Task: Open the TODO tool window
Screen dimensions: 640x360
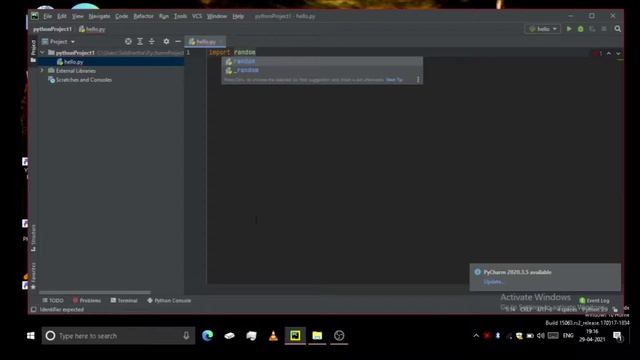Action: point(53,300)
